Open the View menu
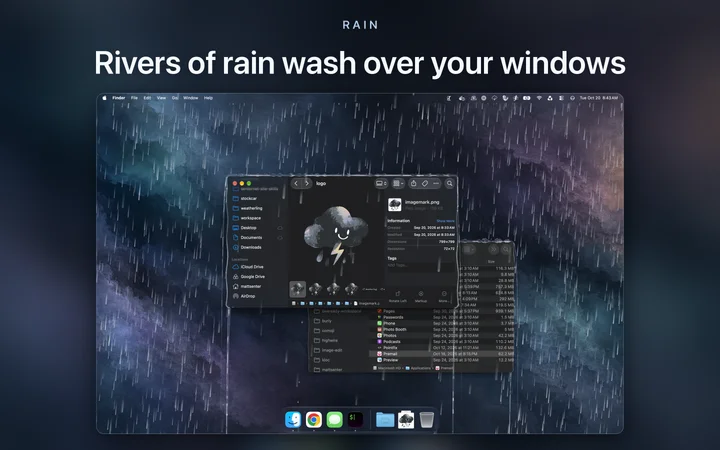This screenshot has height=450, width=720. coord(161,98)
